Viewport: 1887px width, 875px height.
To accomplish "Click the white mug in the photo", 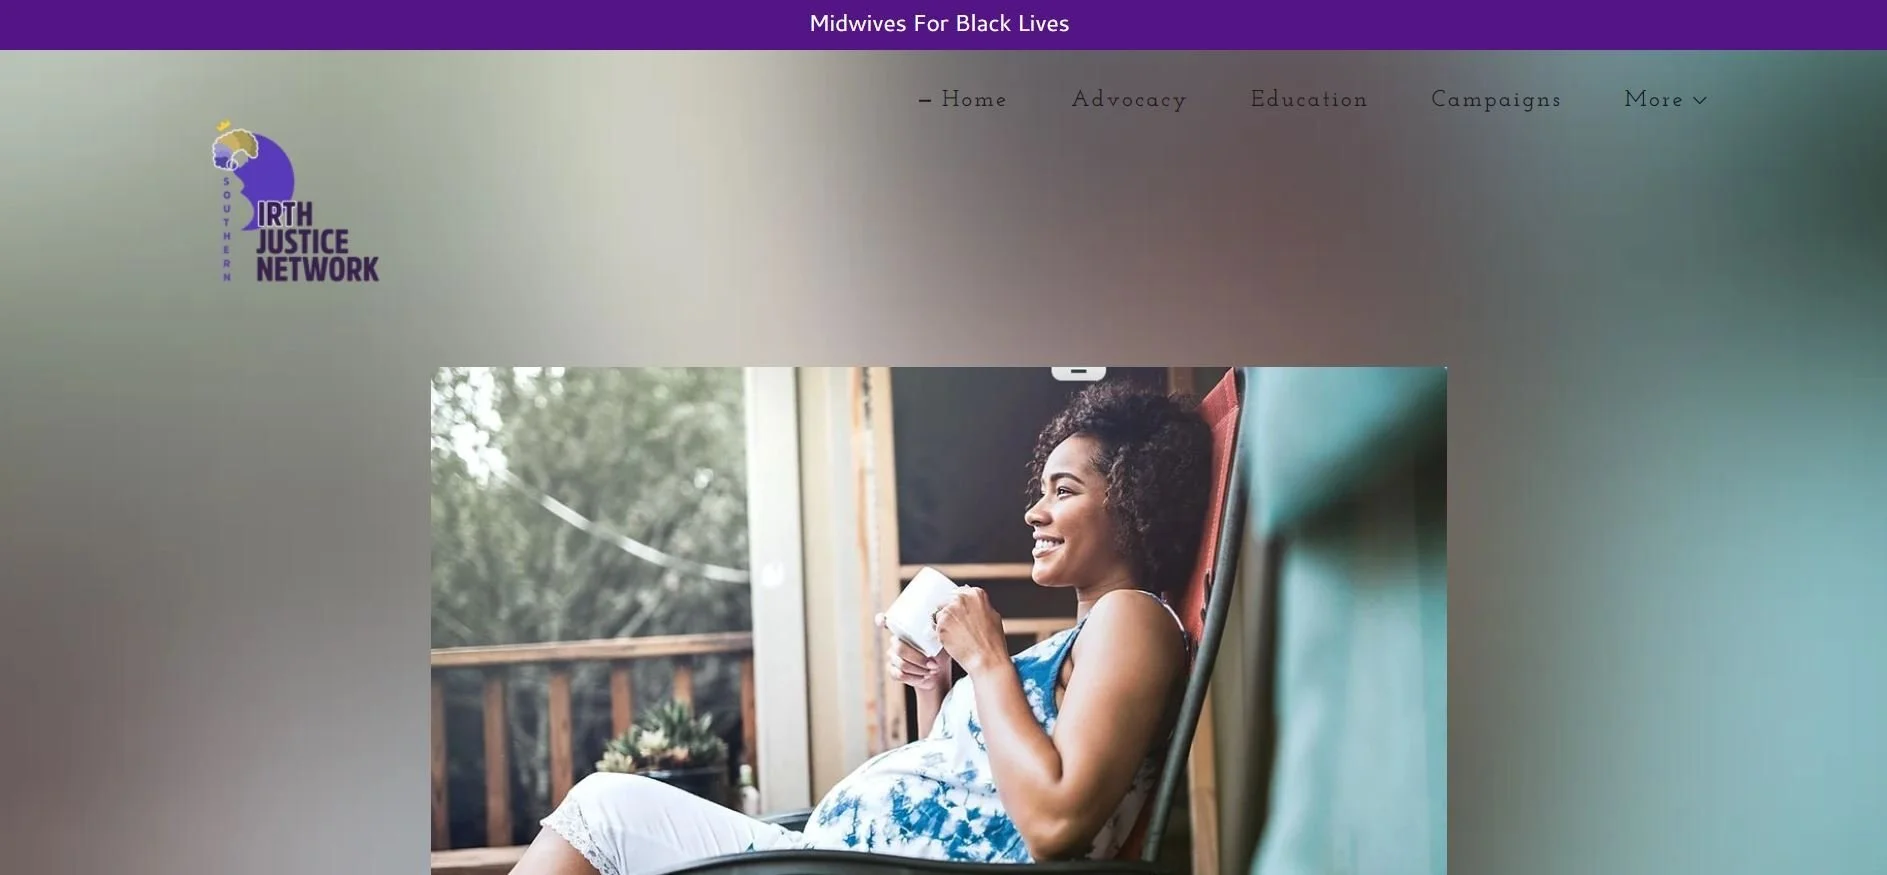I will (x=924, y=609).
